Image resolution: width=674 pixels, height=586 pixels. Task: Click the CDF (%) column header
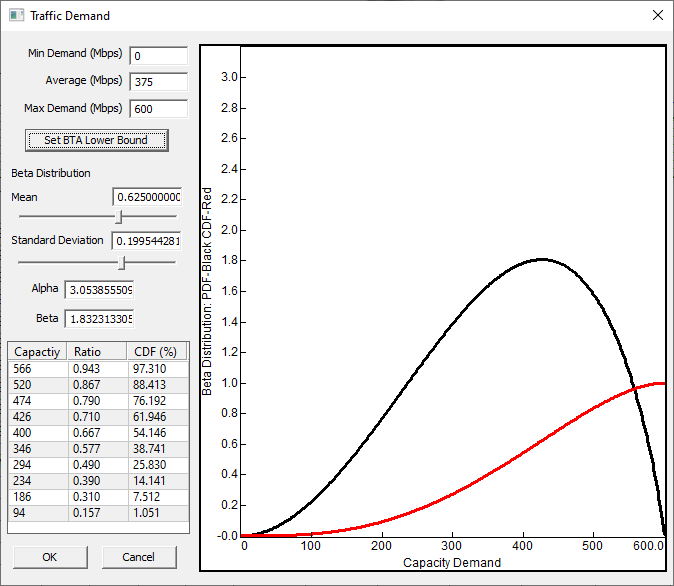click(157, 352)
